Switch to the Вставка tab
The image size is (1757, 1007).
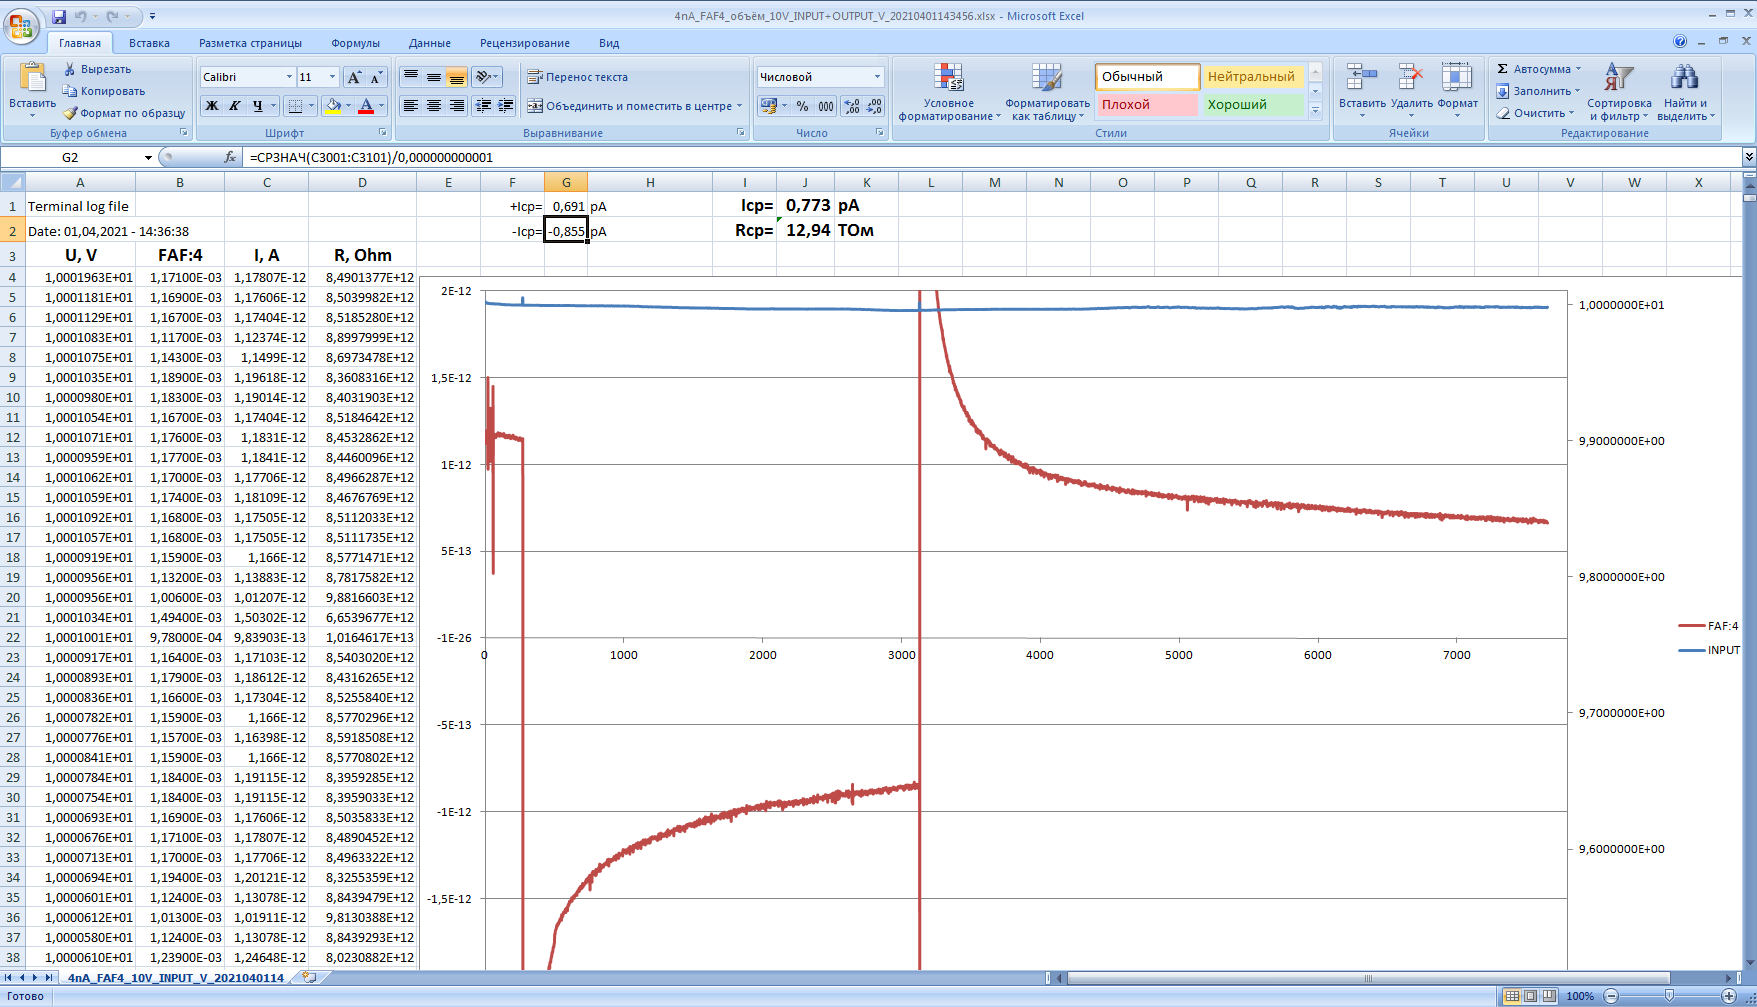click(149, 43)
